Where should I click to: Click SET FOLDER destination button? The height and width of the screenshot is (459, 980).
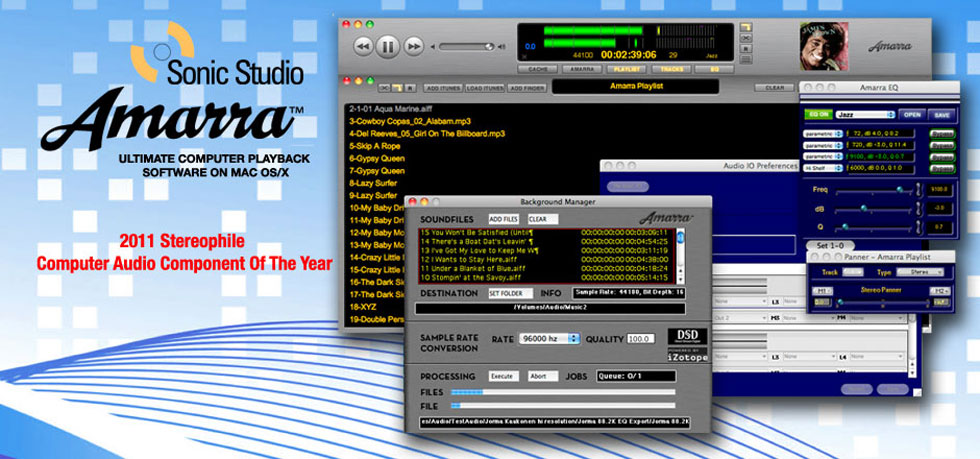pos(511,293)
